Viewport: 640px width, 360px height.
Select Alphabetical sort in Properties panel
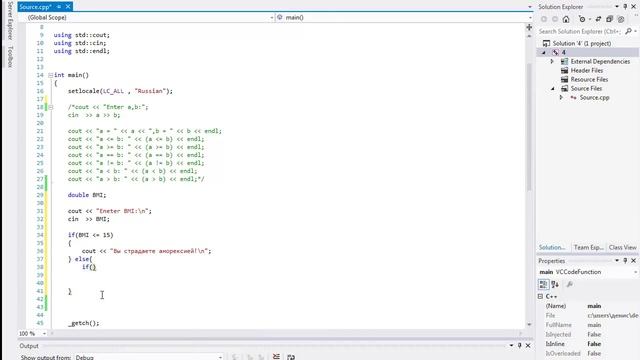[555, 284]
